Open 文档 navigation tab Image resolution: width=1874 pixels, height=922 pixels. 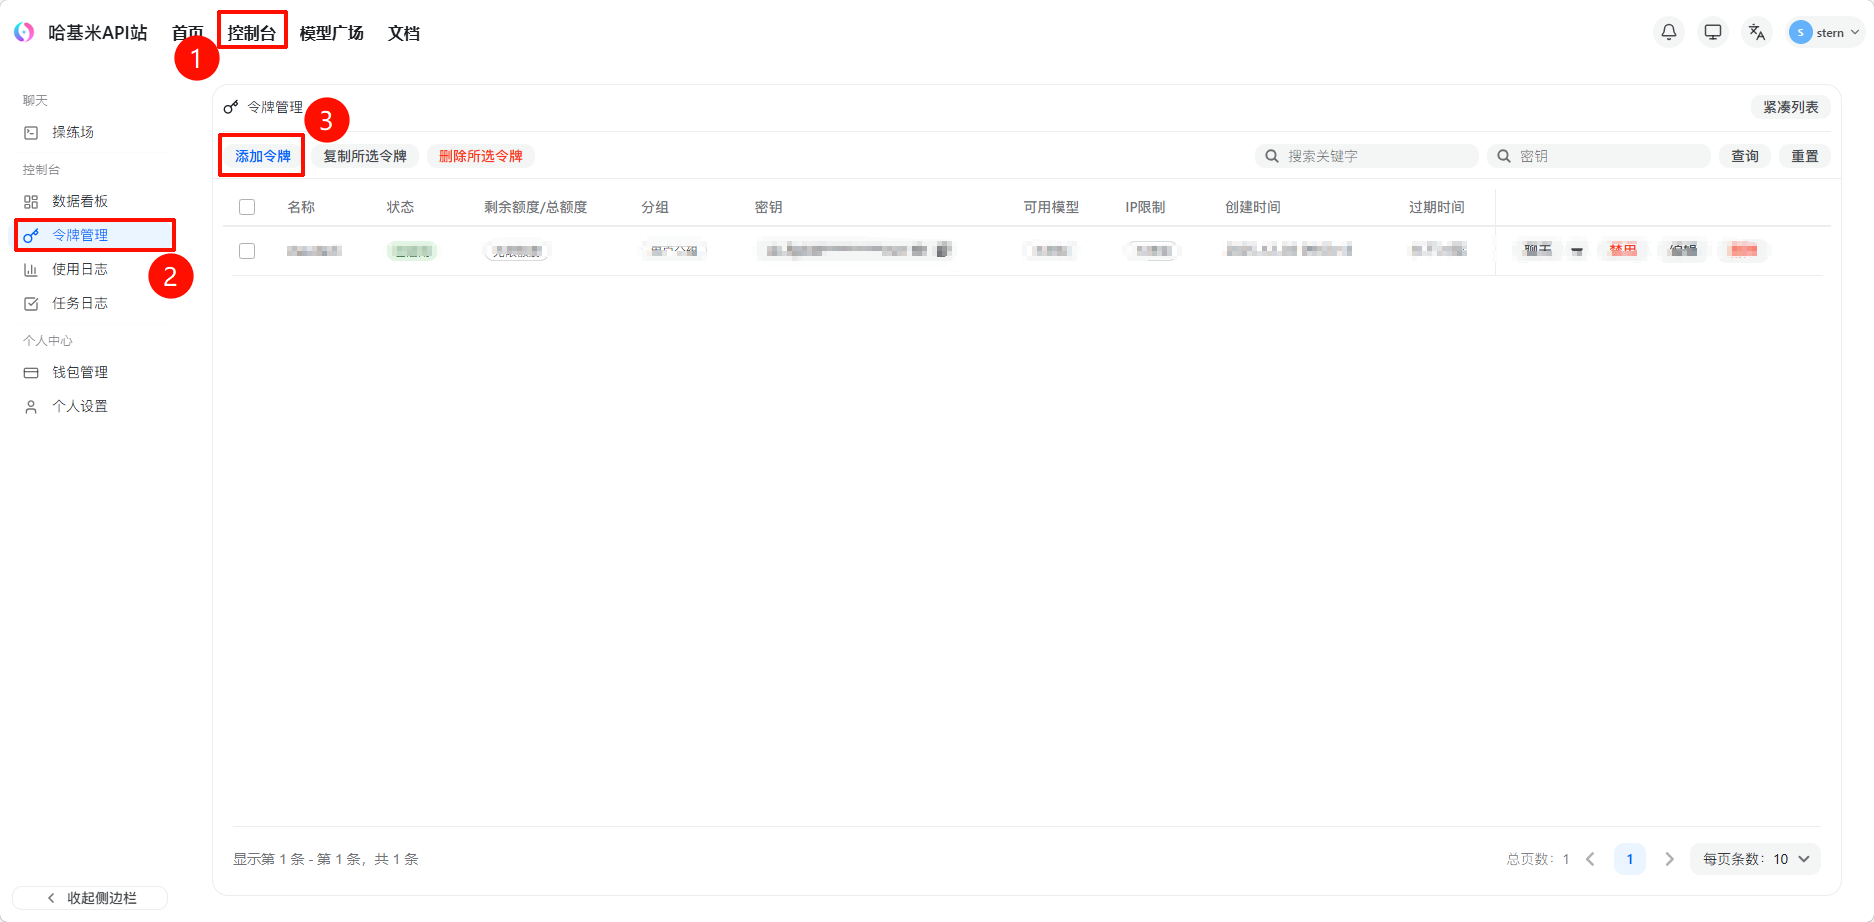pos(404,33)
